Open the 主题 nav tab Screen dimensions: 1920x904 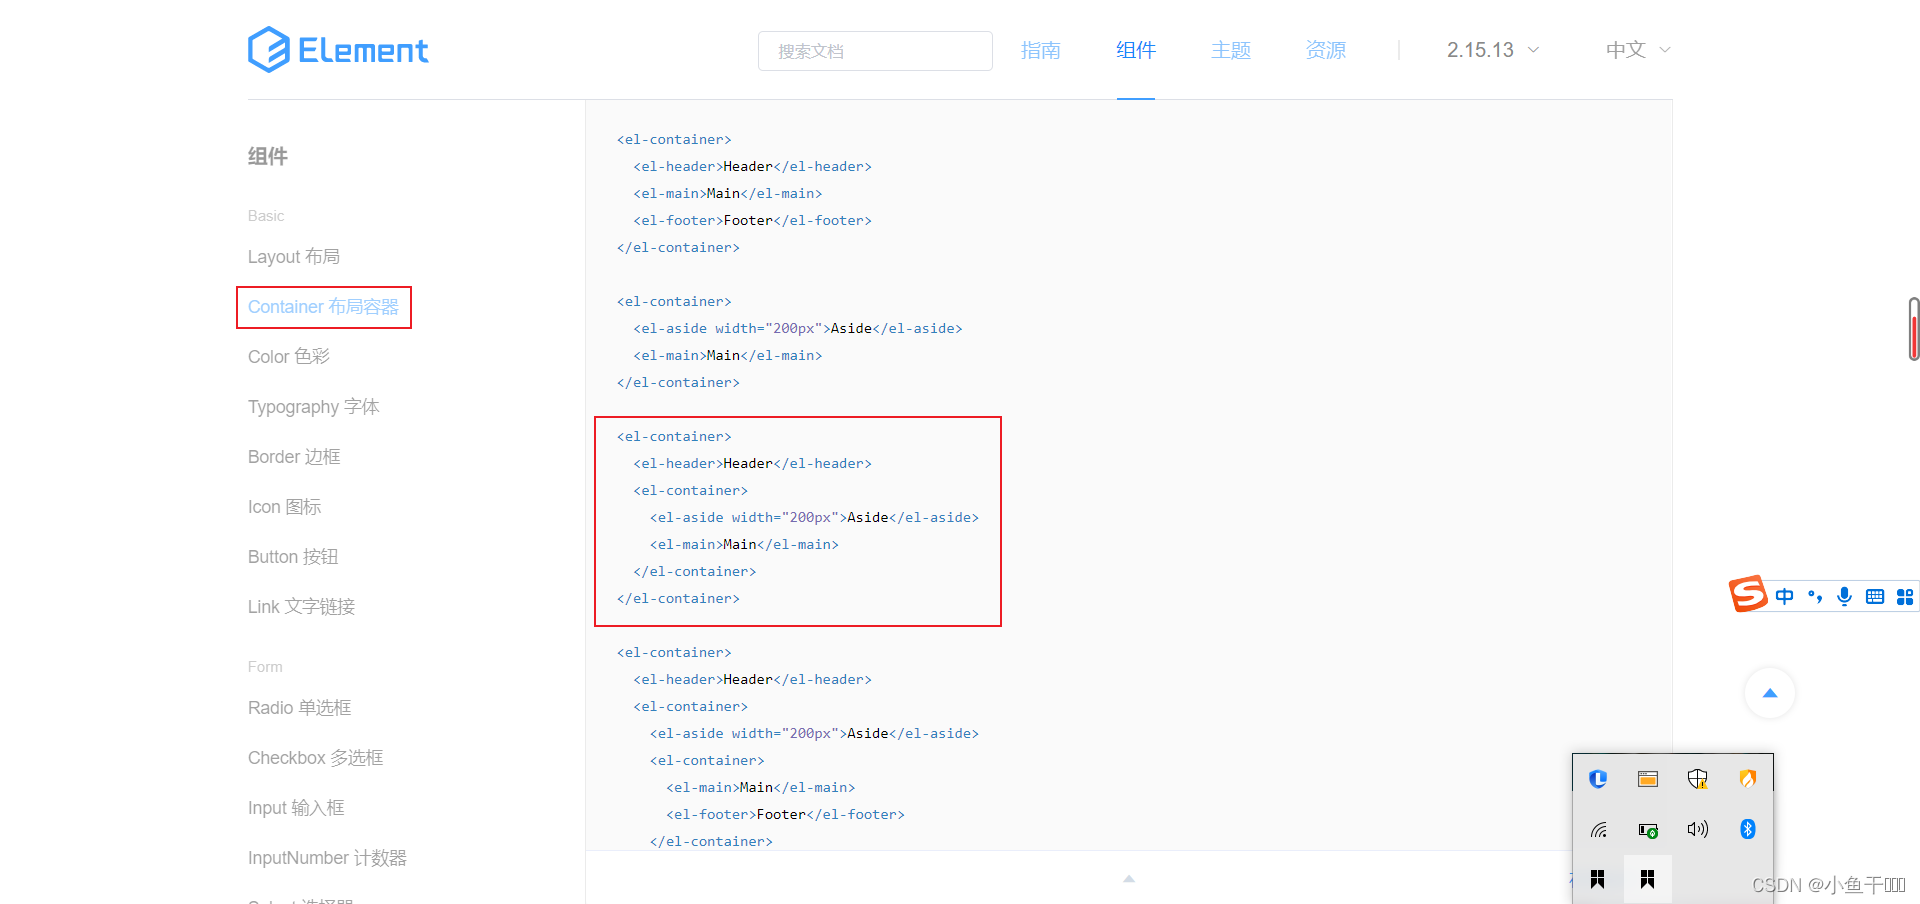(x=1231, y=50)
